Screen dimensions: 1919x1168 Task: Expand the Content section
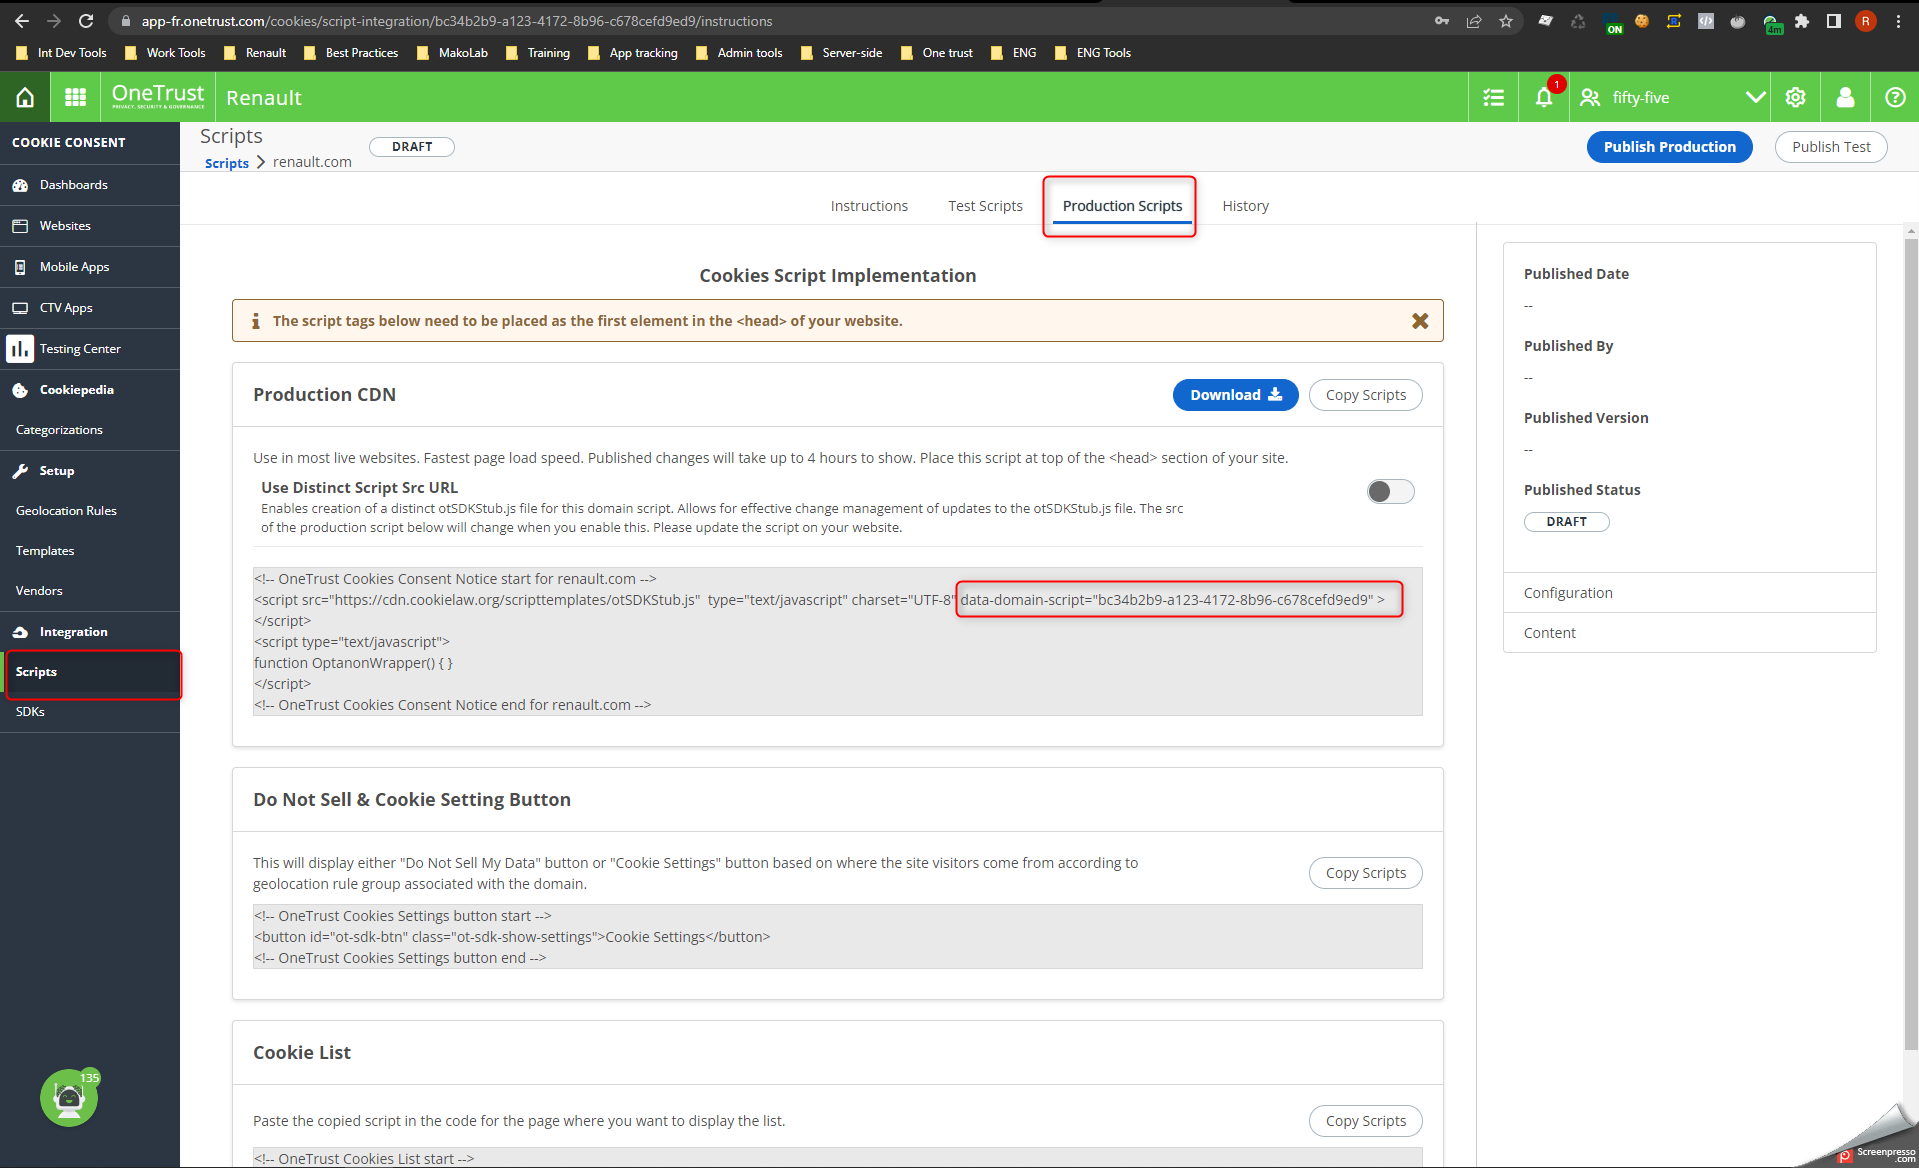pos(1689,633)
